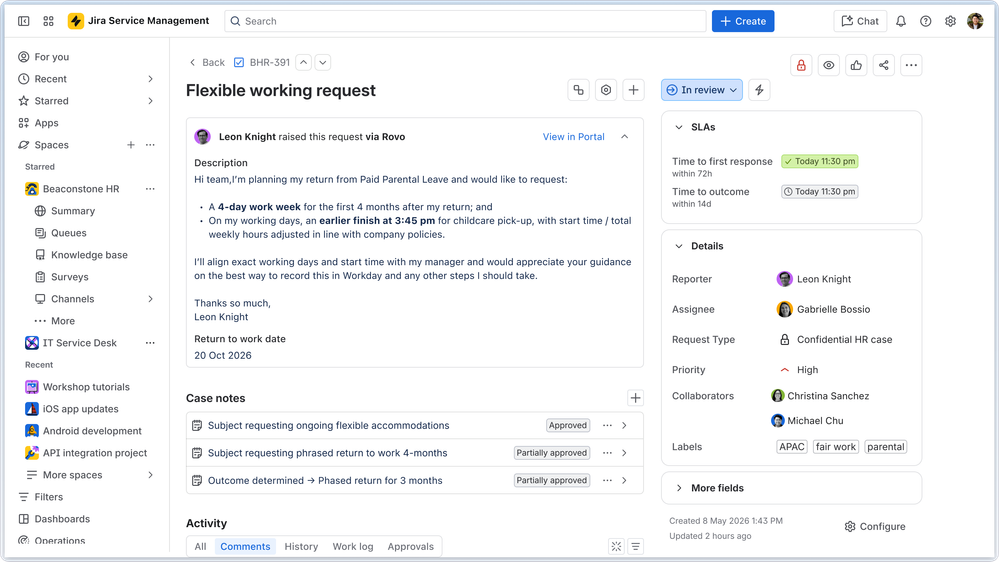Click in the Search field

[465, 21]
